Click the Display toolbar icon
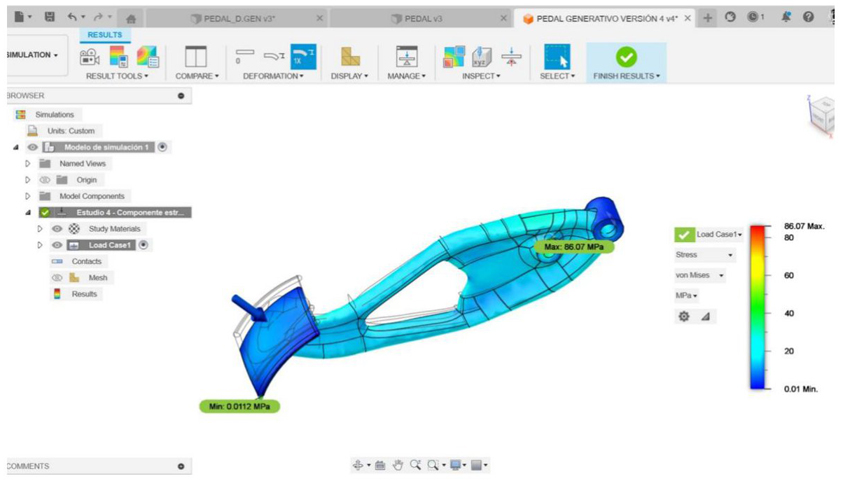 350,56
